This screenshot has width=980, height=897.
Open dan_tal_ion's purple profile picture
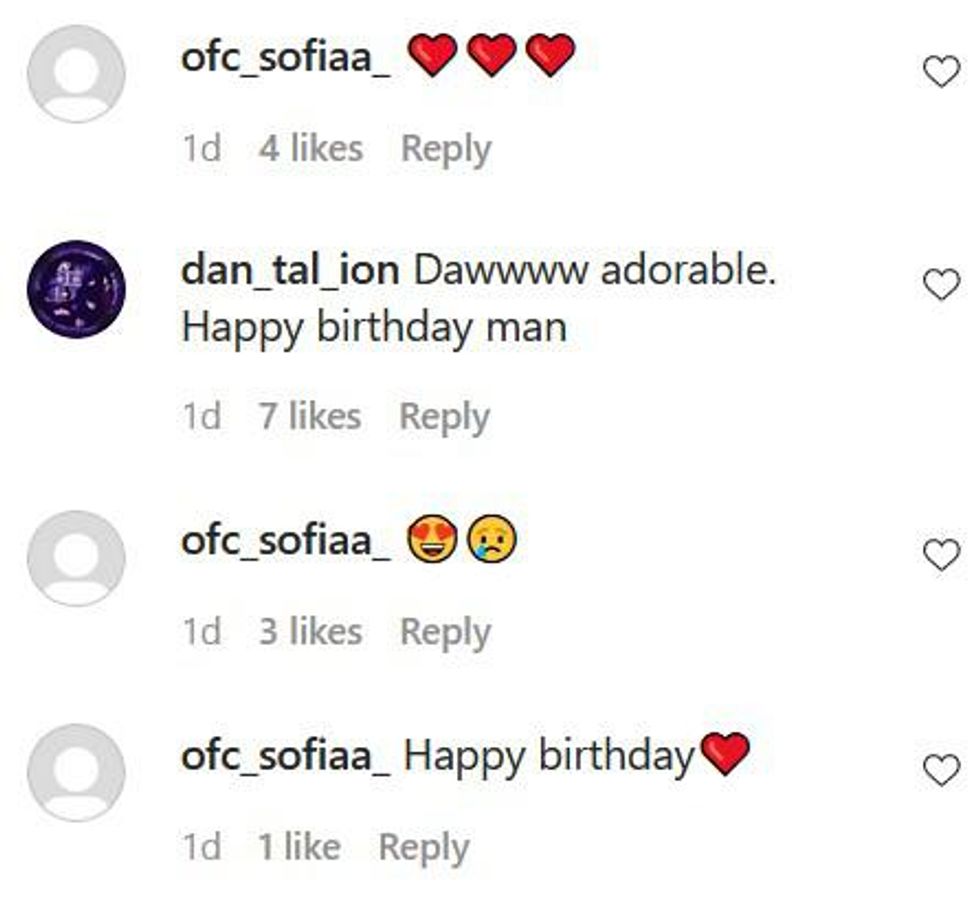tap(76, 289)
